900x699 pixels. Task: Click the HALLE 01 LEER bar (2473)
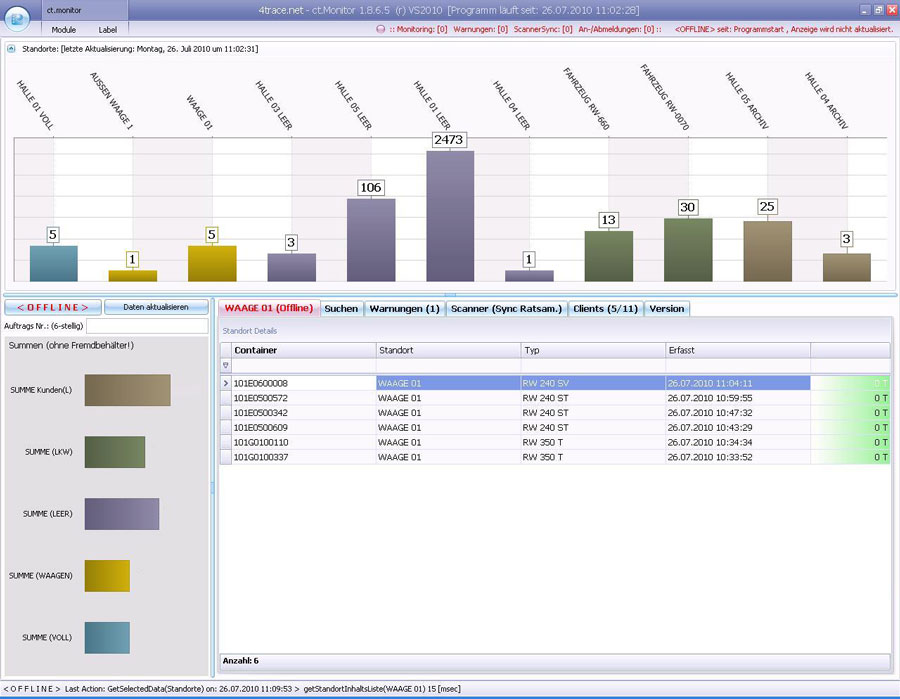pyautogui.click(x=450, y=216)
